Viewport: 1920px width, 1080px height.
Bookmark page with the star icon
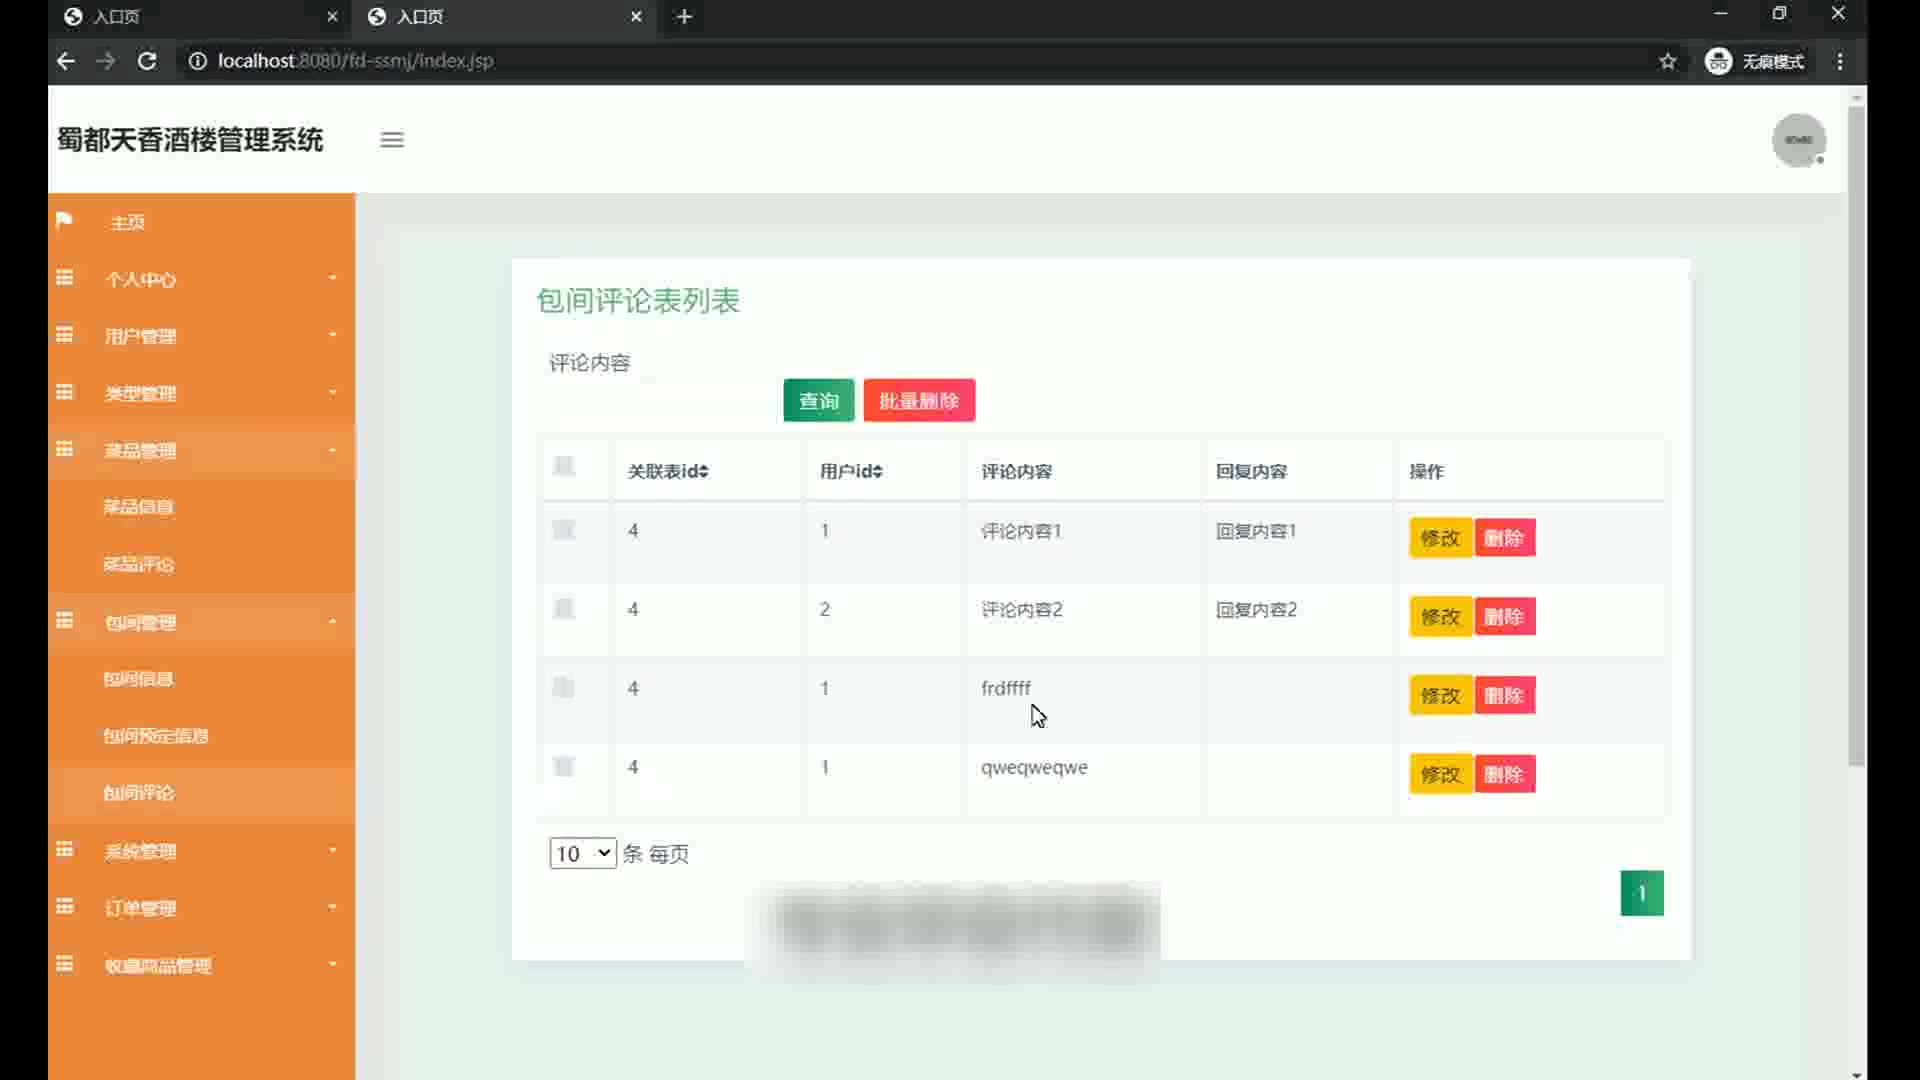(1667, 61)
